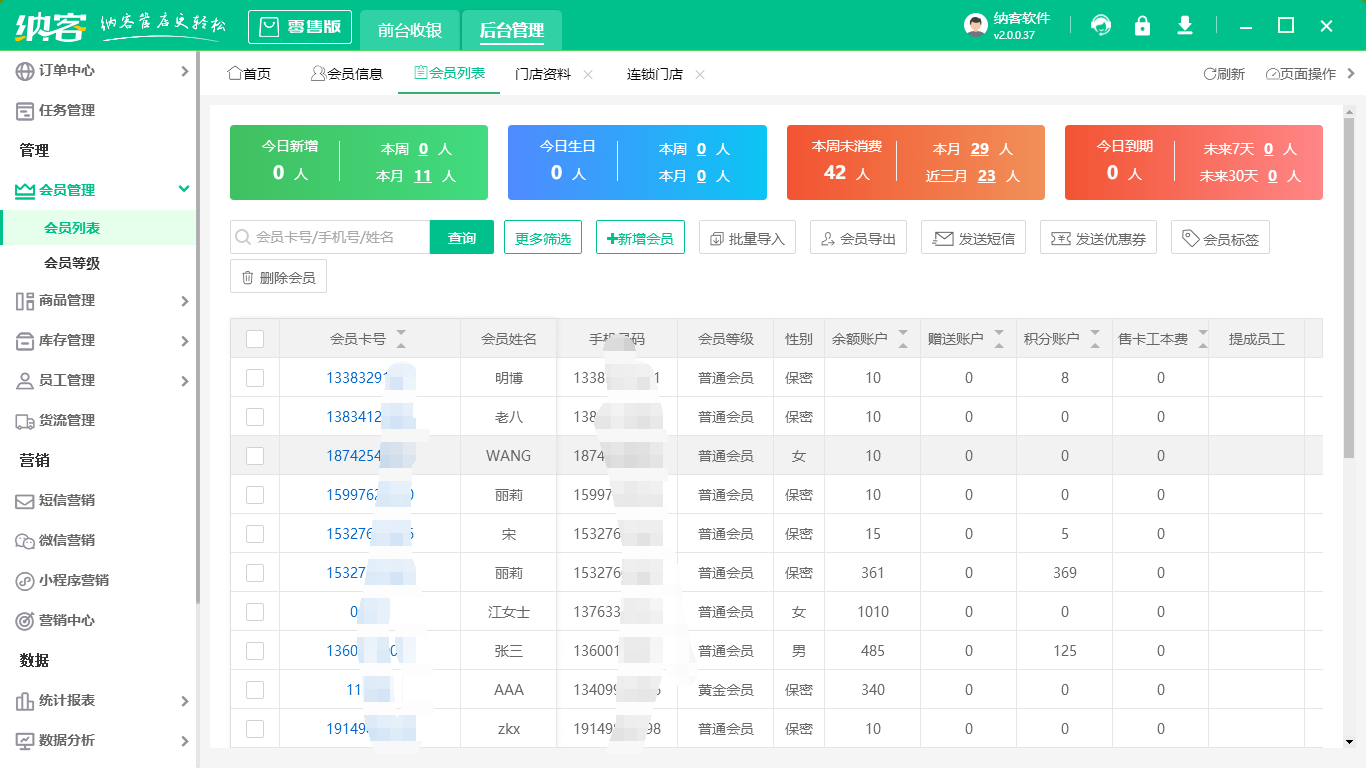This screenshot has height=768, width=1366.
Task: Open the customer service headset icon
Action: pyautogui.click(x=1101, y=25)
